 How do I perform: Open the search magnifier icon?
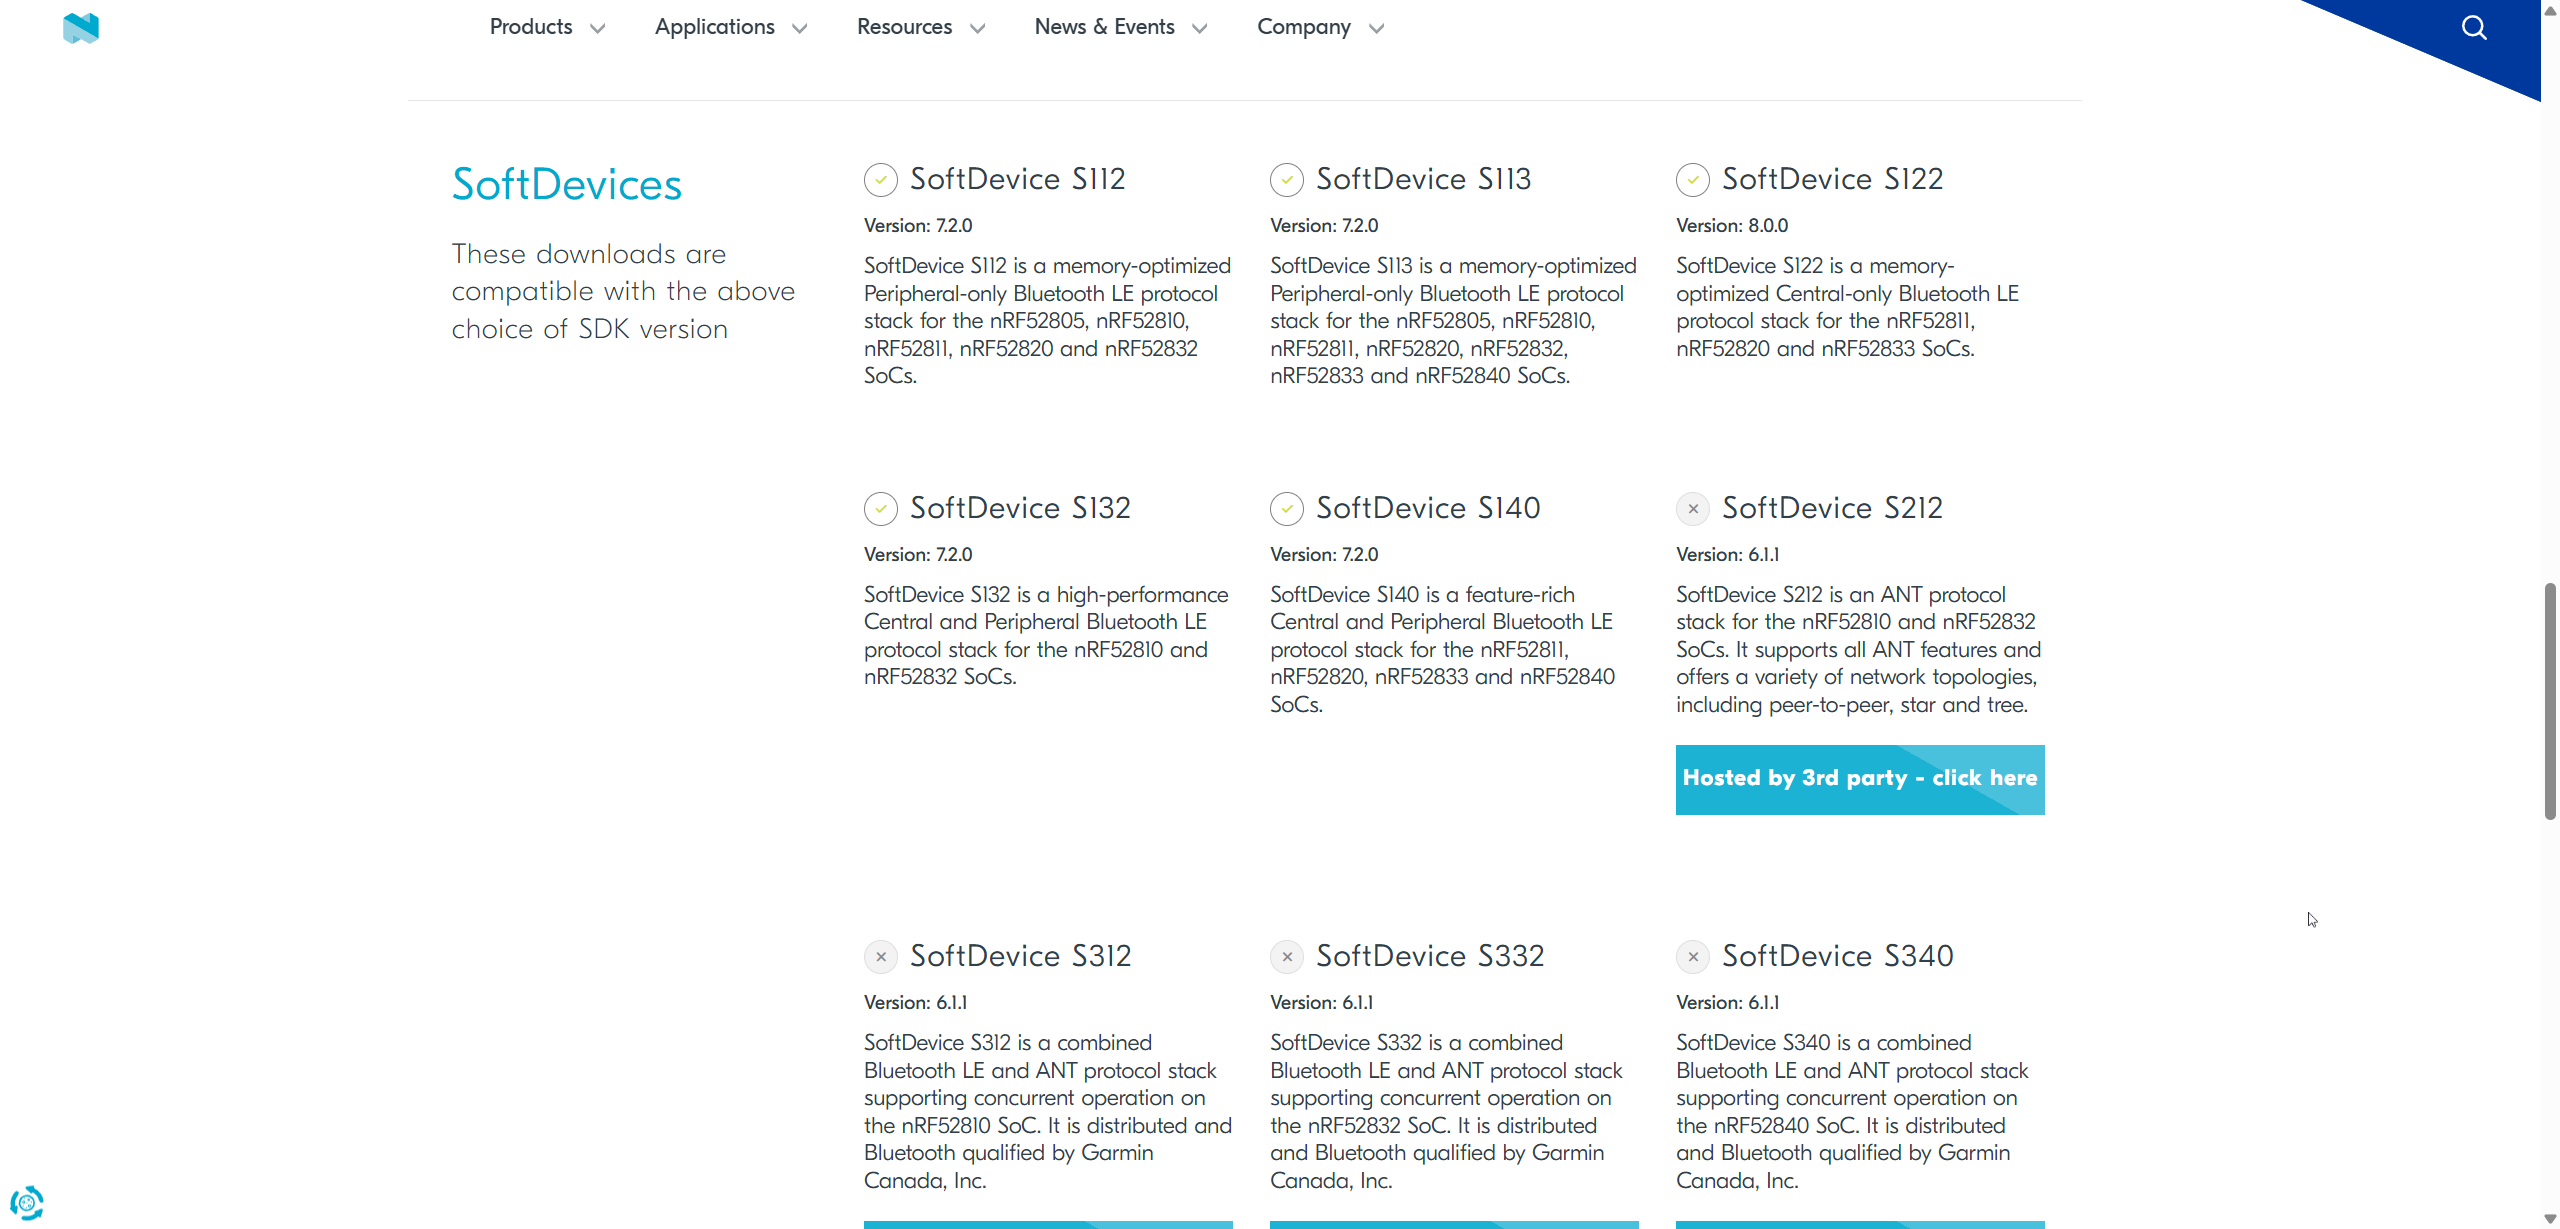coord(2474,27)
